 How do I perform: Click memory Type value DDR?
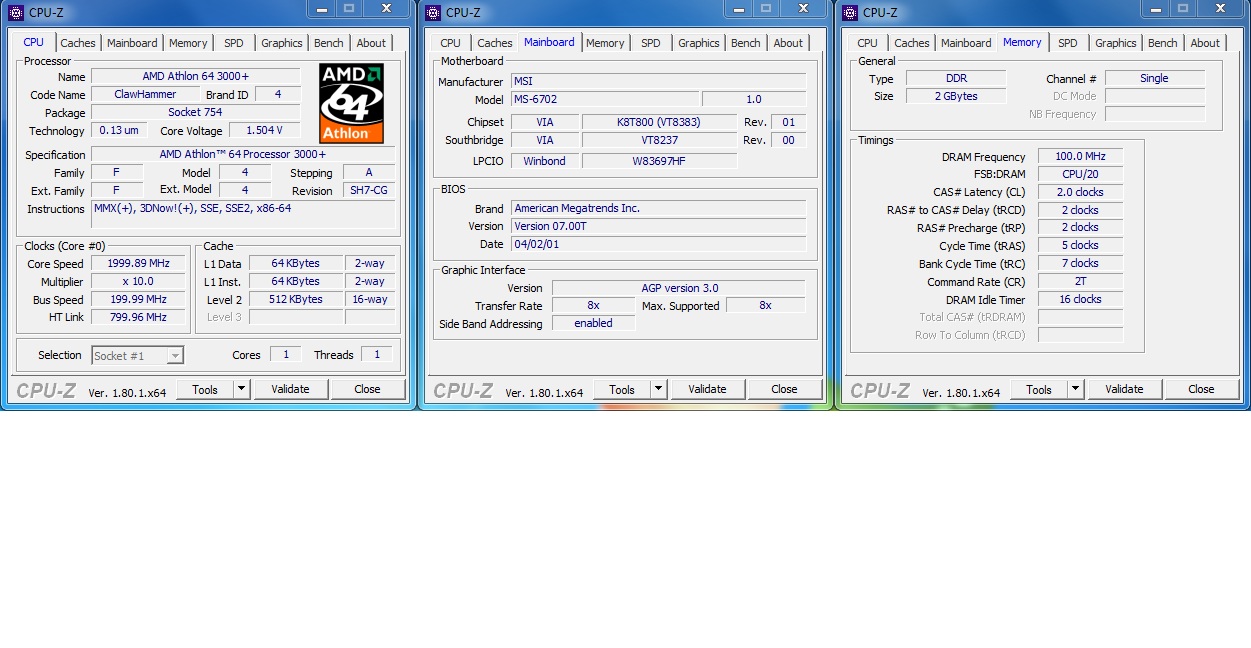[956, 78]
